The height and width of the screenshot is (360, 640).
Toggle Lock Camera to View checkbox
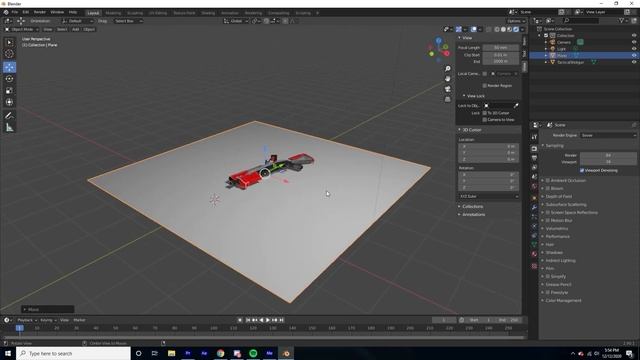484,120
